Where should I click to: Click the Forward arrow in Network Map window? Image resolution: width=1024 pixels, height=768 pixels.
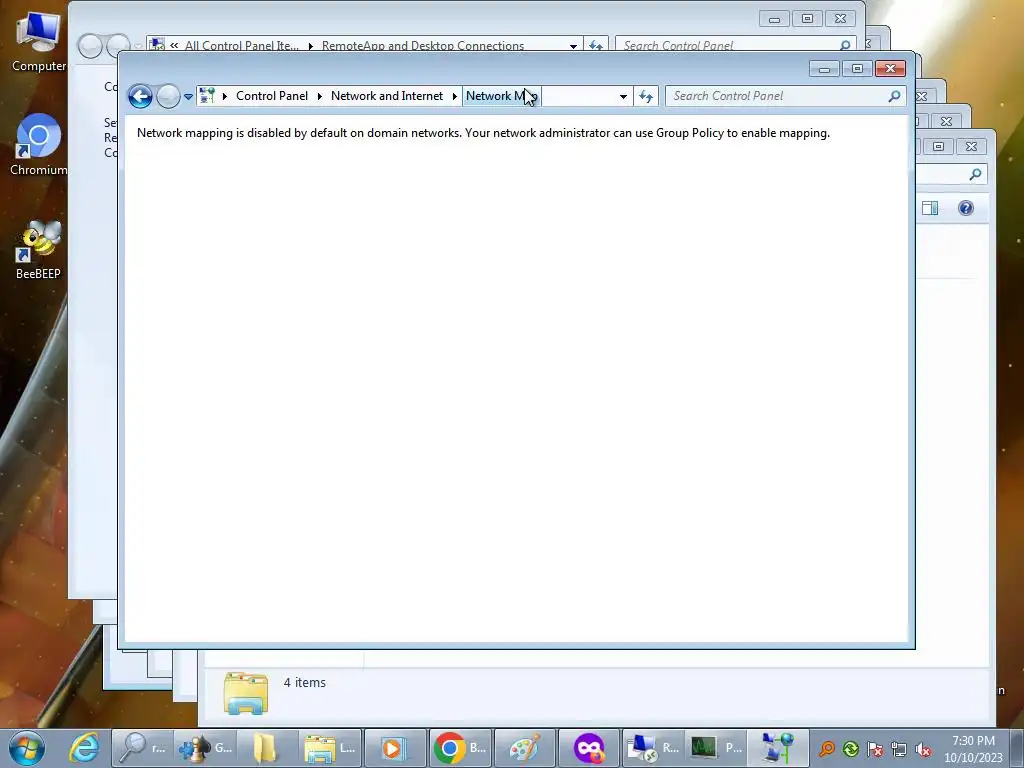(x=168, y=97)
